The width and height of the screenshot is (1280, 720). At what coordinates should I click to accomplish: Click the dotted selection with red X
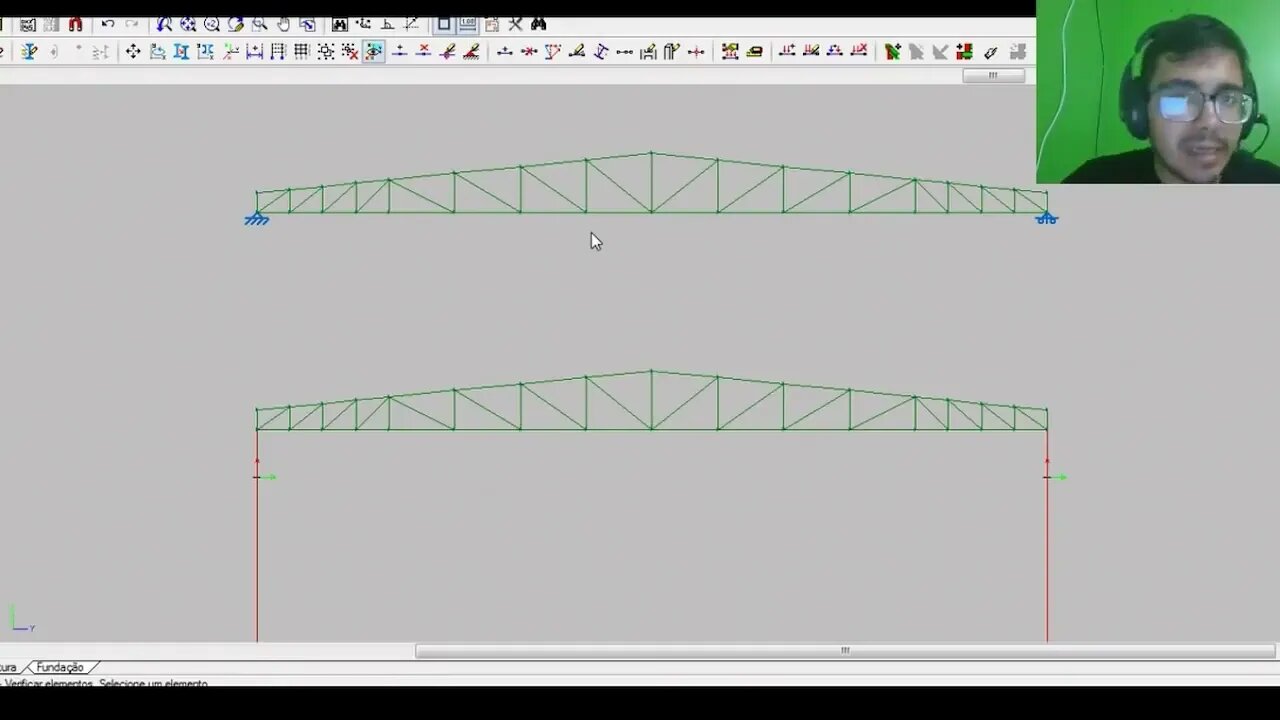[x=350, y=51]
